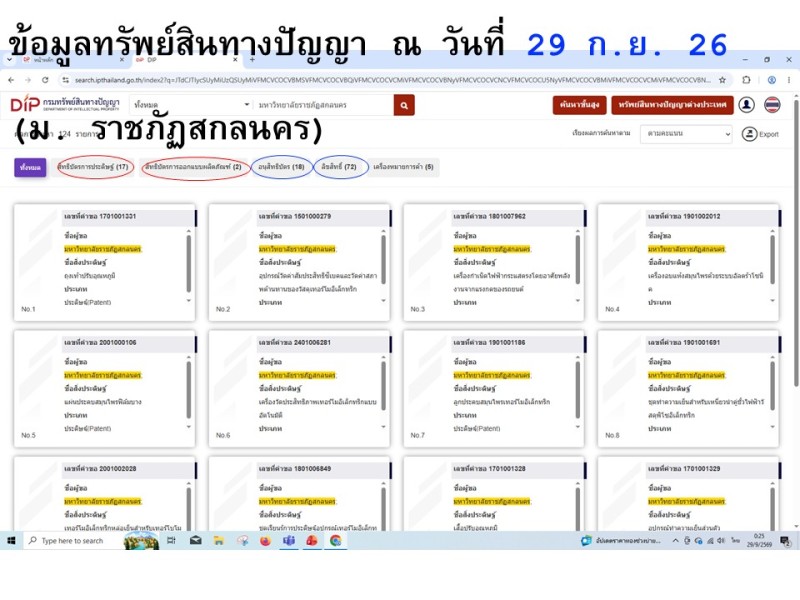Click the browser forward arrow

click(28, 80)
